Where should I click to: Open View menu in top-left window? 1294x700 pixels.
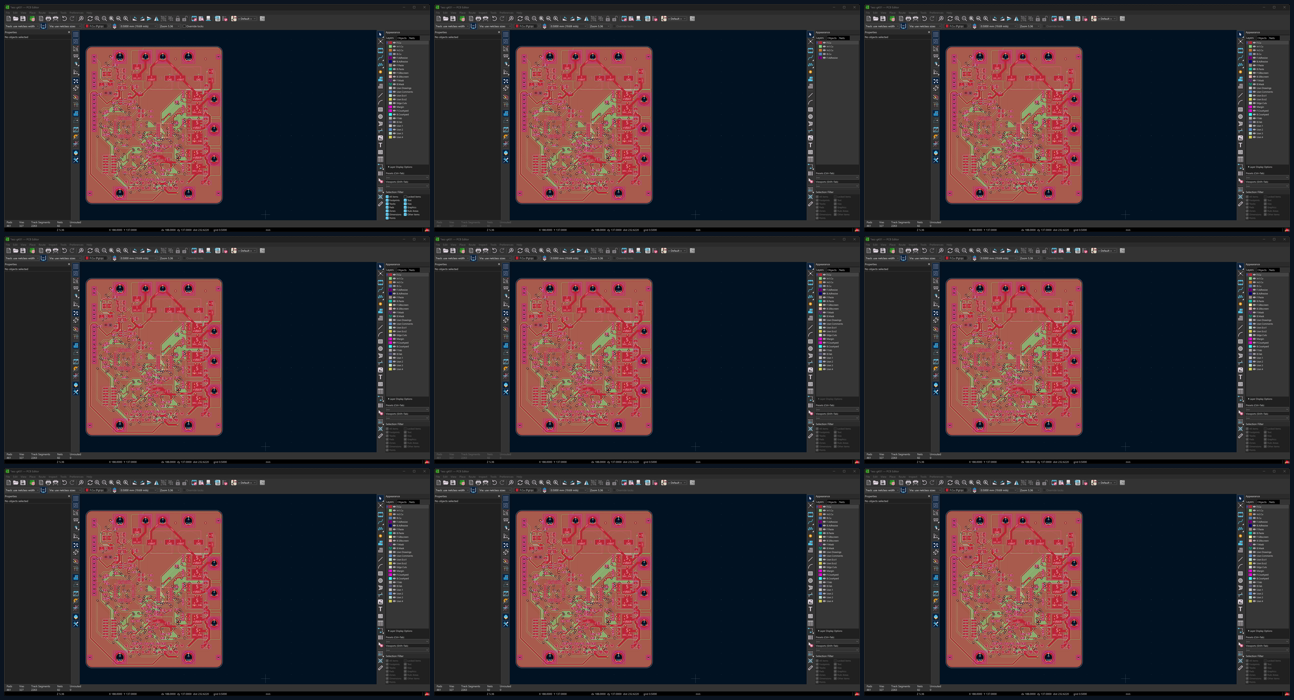point(23,13)
